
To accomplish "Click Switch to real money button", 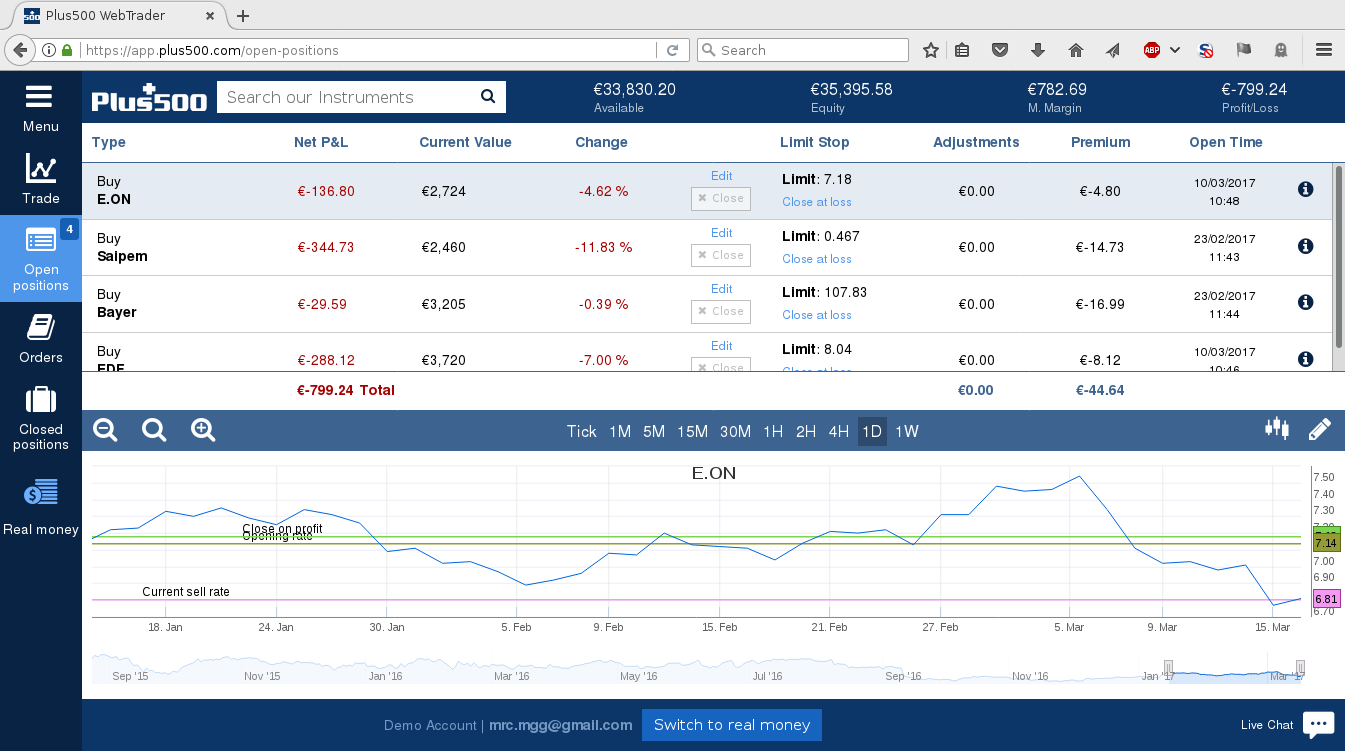I will click(732, 725).
